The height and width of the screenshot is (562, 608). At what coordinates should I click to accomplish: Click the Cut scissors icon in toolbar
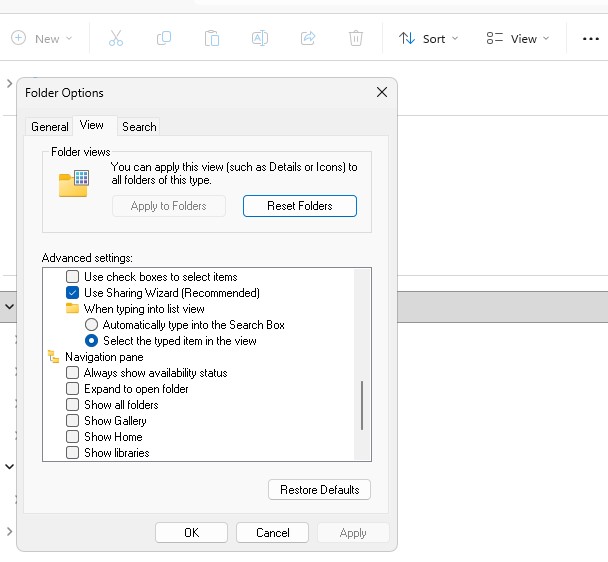115,39
